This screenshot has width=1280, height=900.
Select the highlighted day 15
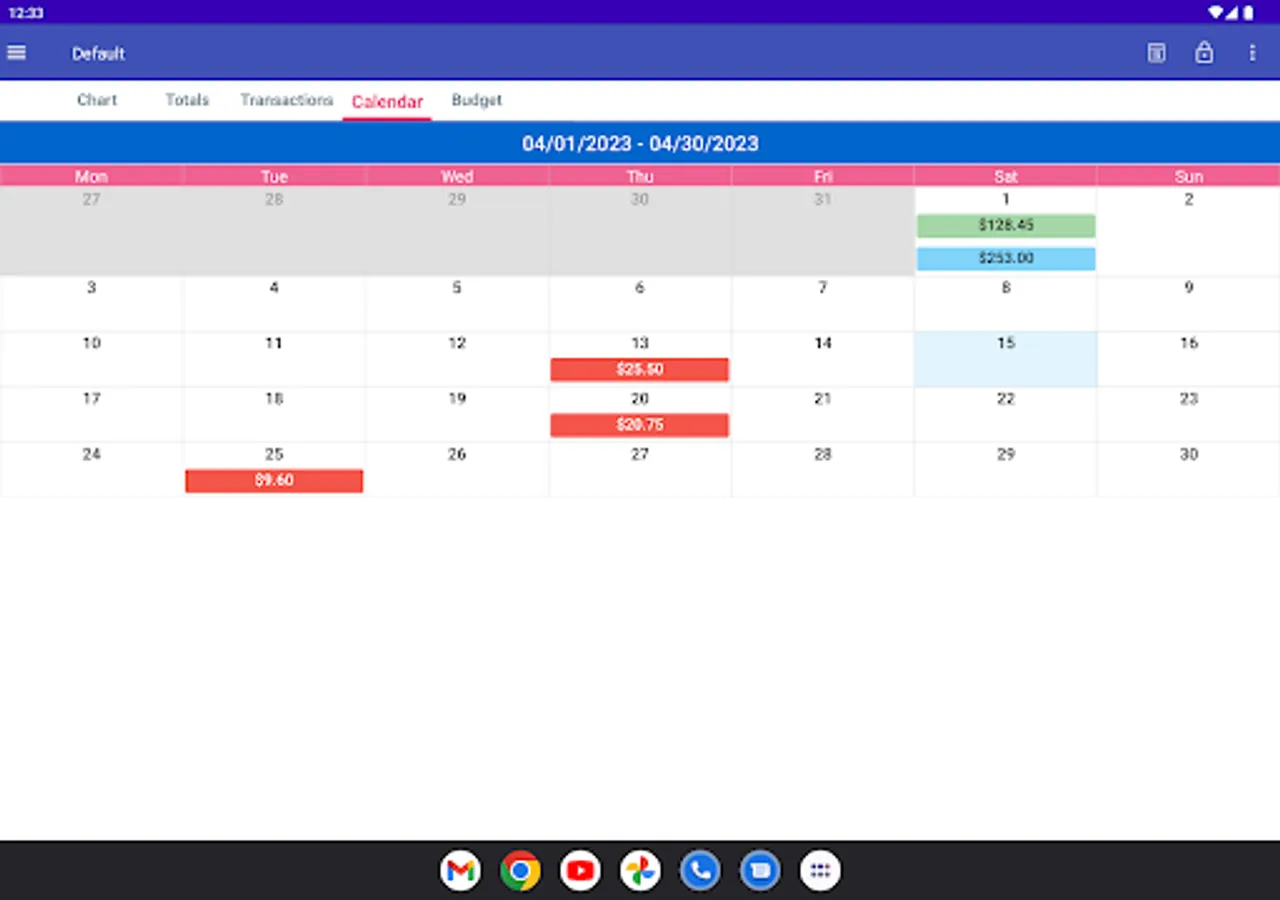click(x=1006, y=359)
